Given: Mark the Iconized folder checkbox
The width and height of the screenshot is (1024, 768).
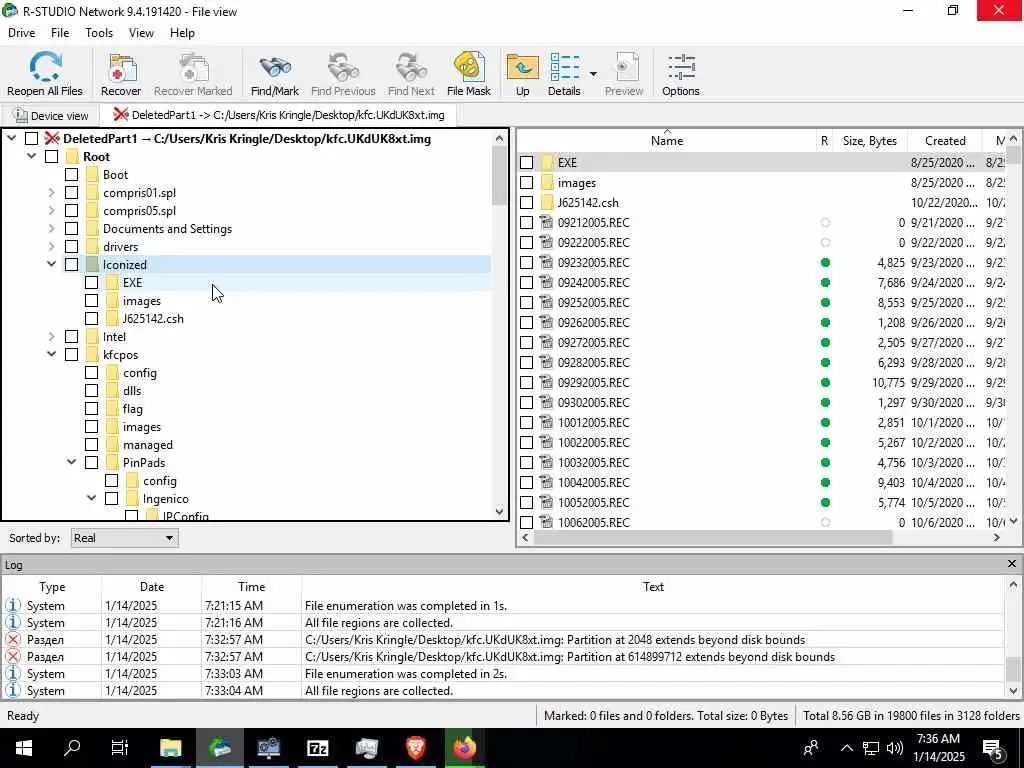Looking at the screenshot, I should 72,264.
